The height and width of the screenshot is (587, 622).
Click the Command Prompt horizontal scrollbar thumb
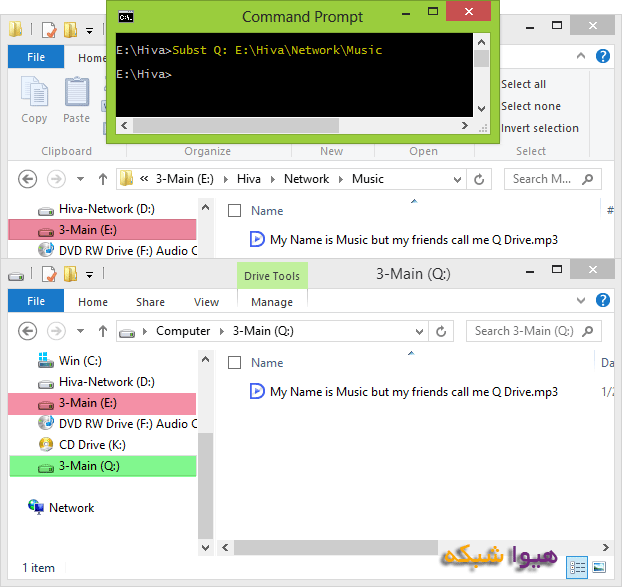tap(236, 126)
